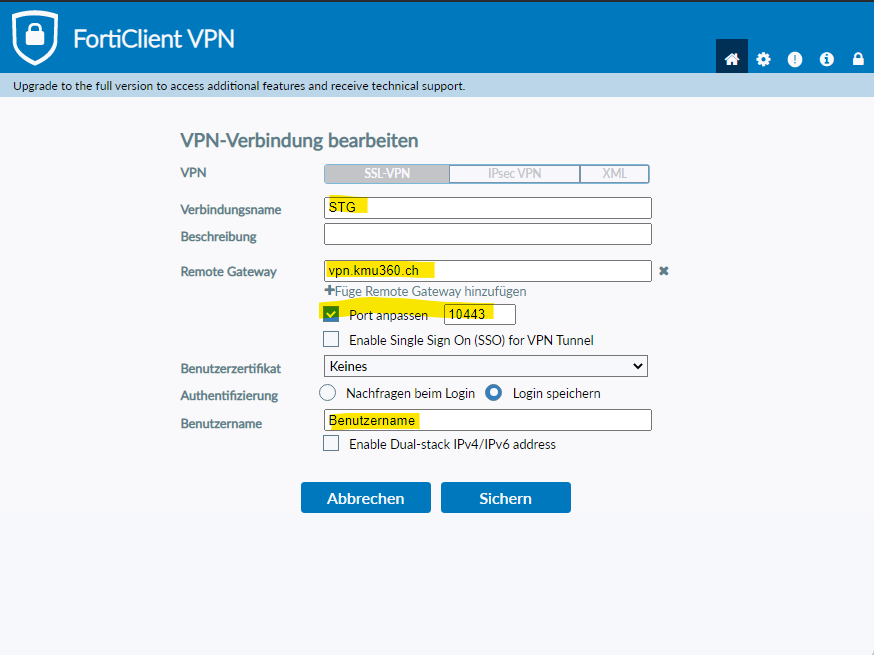The image size is (874, 655).
Task: Remove the Remote Gateway with the X icon
Action: (x=663, y=271)
